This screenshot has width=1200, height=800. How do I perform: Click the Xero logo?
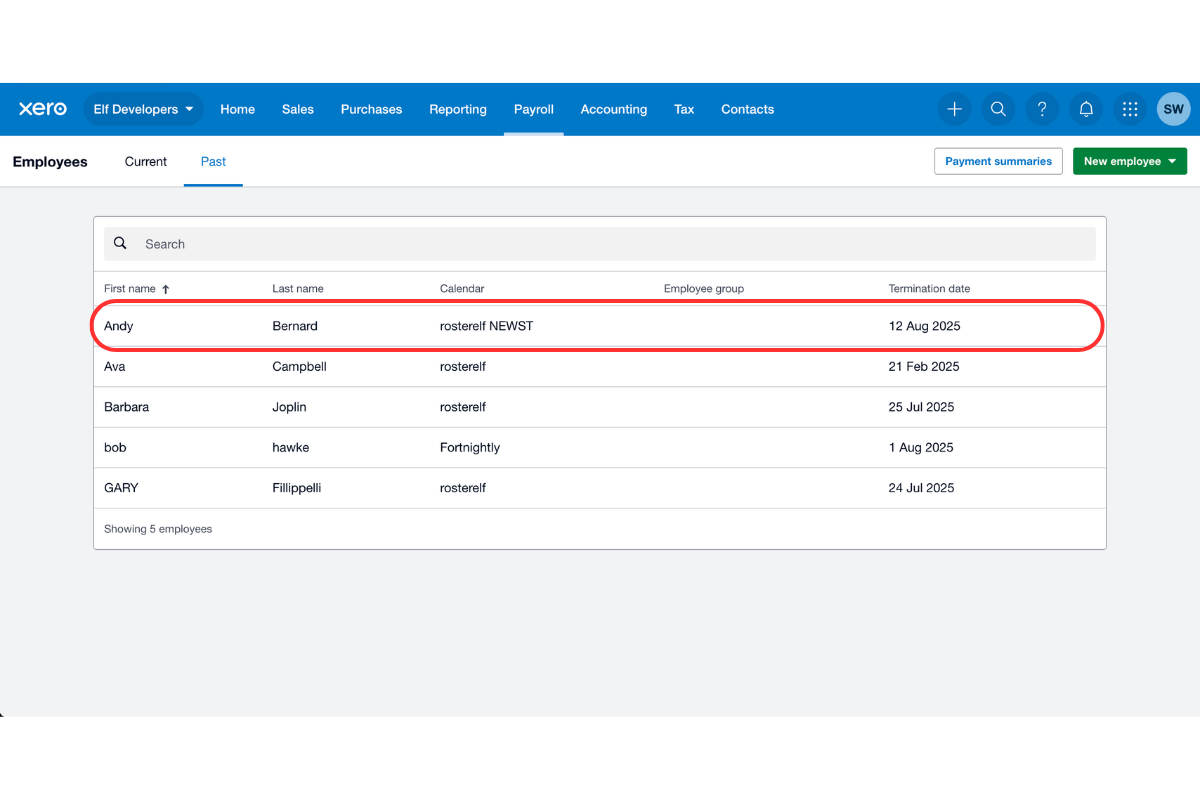(x=43, y=109)
